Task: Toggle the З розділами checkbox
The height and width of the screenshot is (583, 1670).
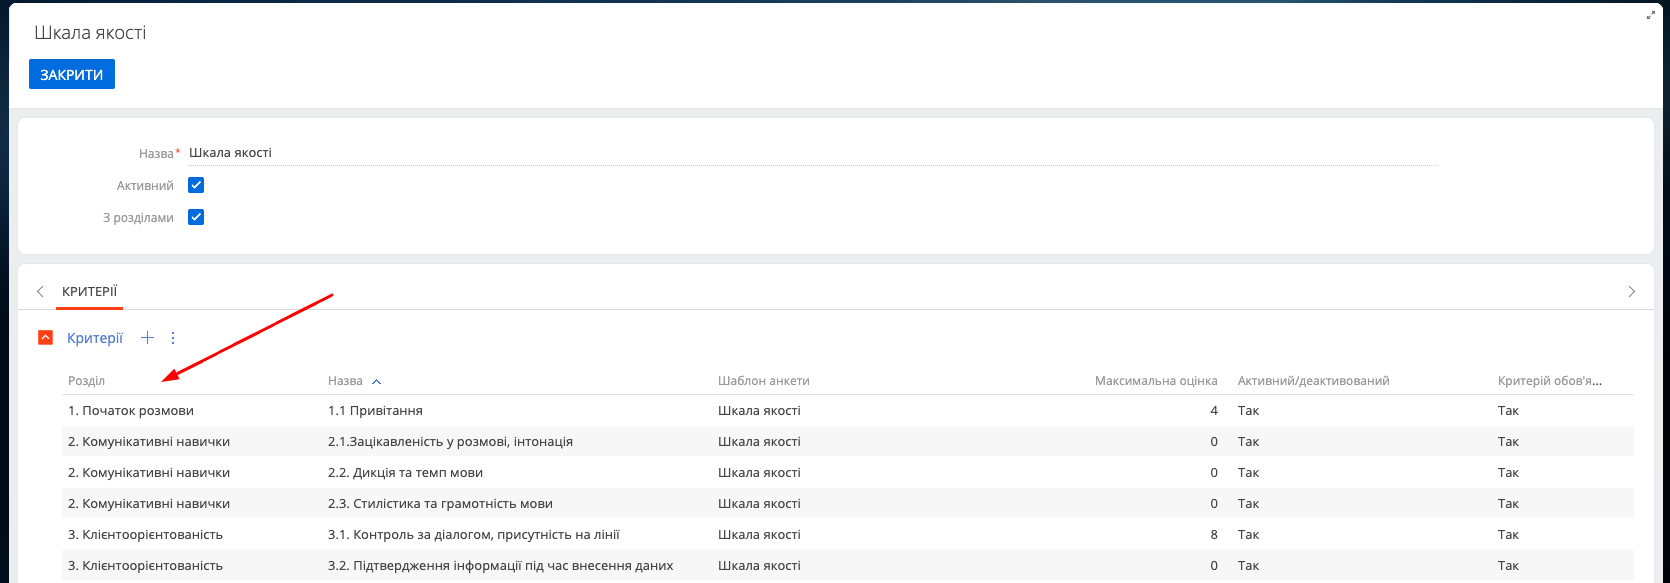Action: pyautogui.click(x=196, y=217)
